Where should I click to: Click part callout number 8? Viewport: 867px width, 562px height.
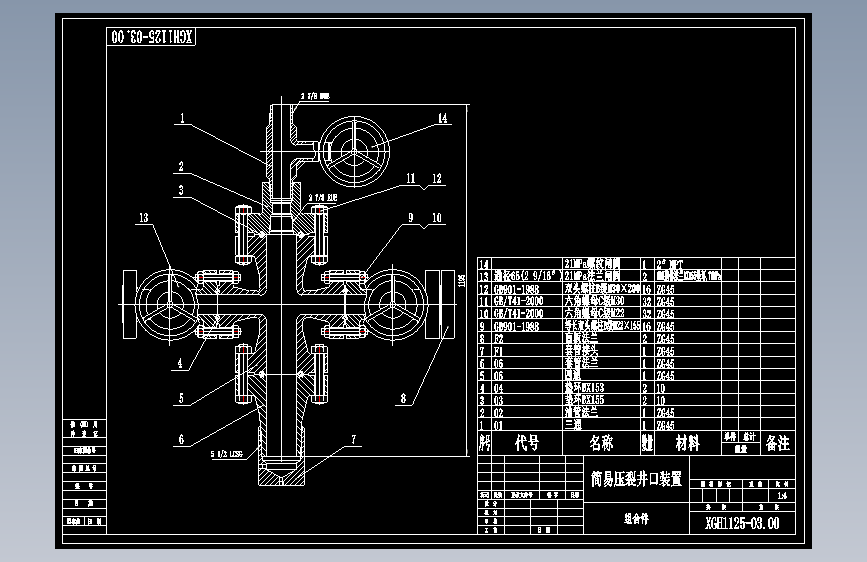(404, 398)
